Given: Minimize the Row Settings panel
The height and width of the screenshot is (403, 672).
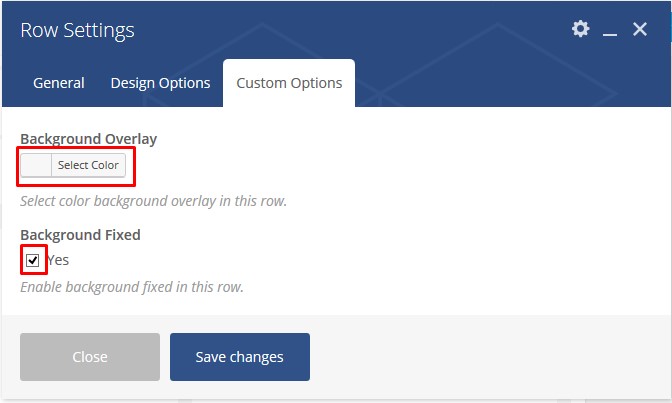Looking at the screenshot, I should click(x=610, y=33).
